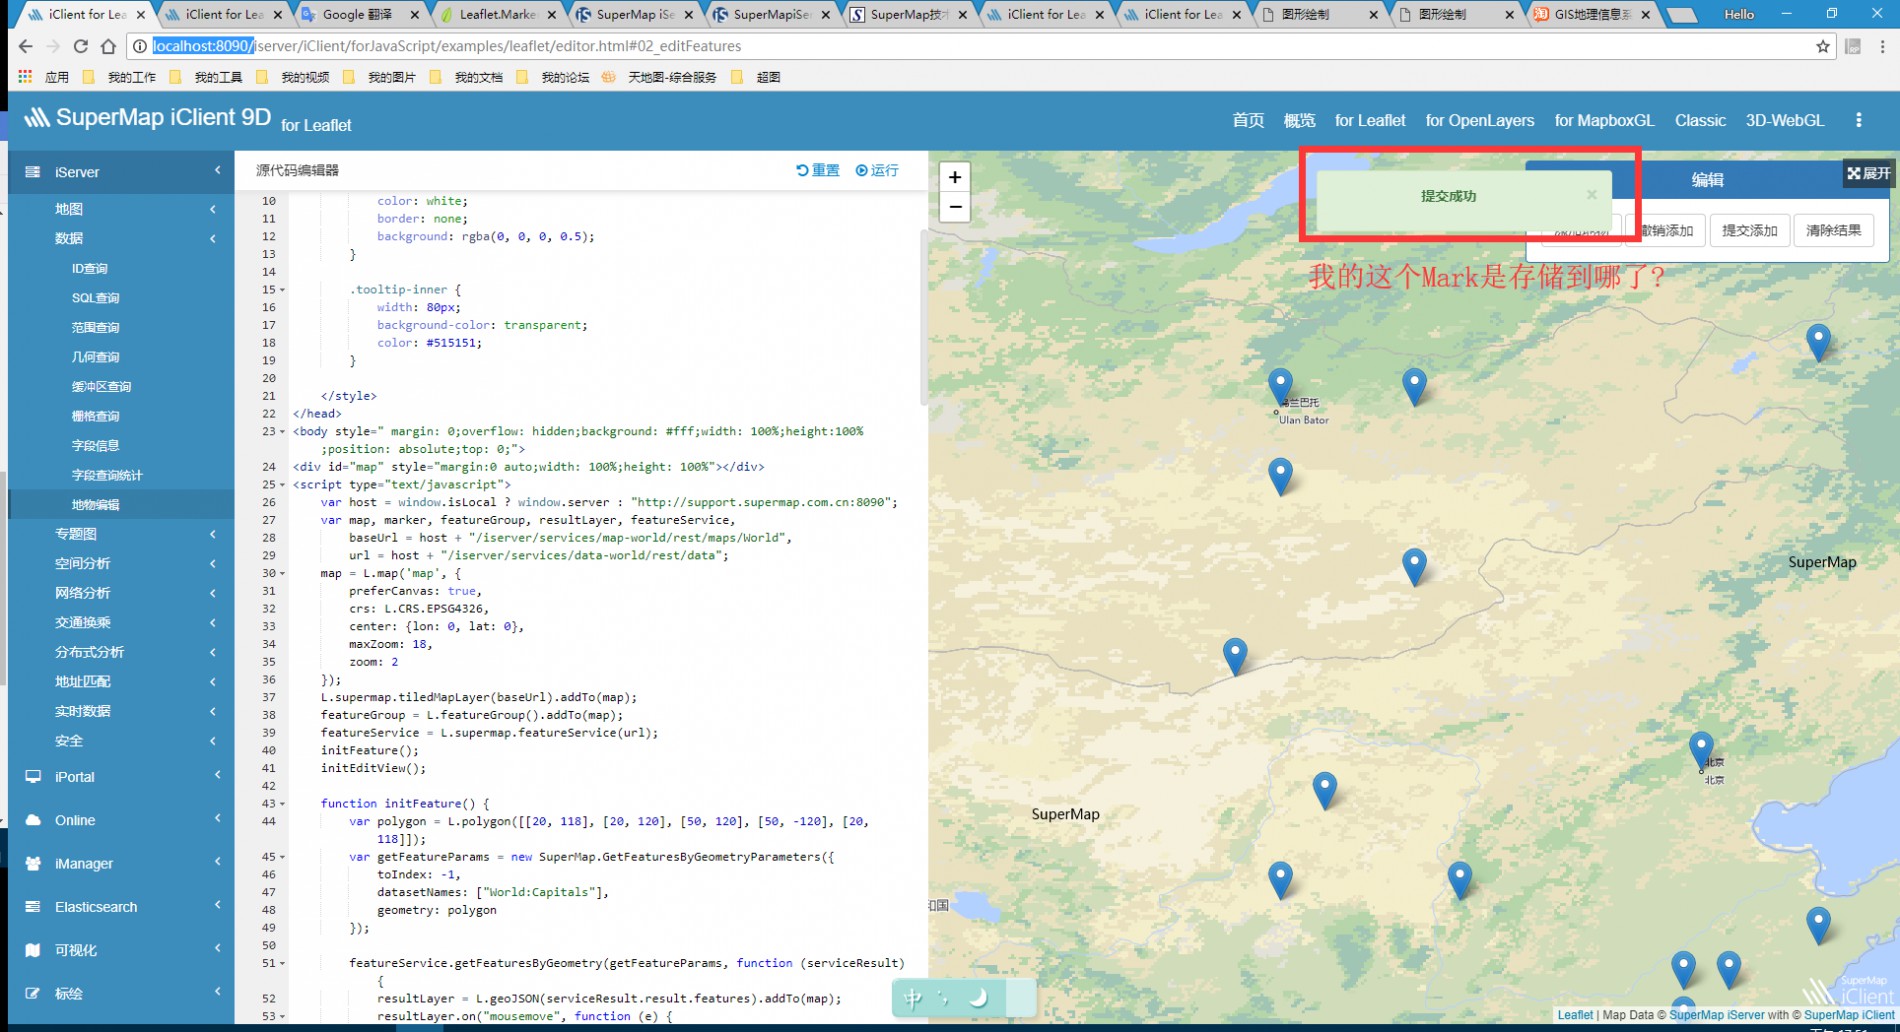Switch to the Google 翻译 browser tab
Viewport: 1900px width, 1032px height.
(358, 14)
